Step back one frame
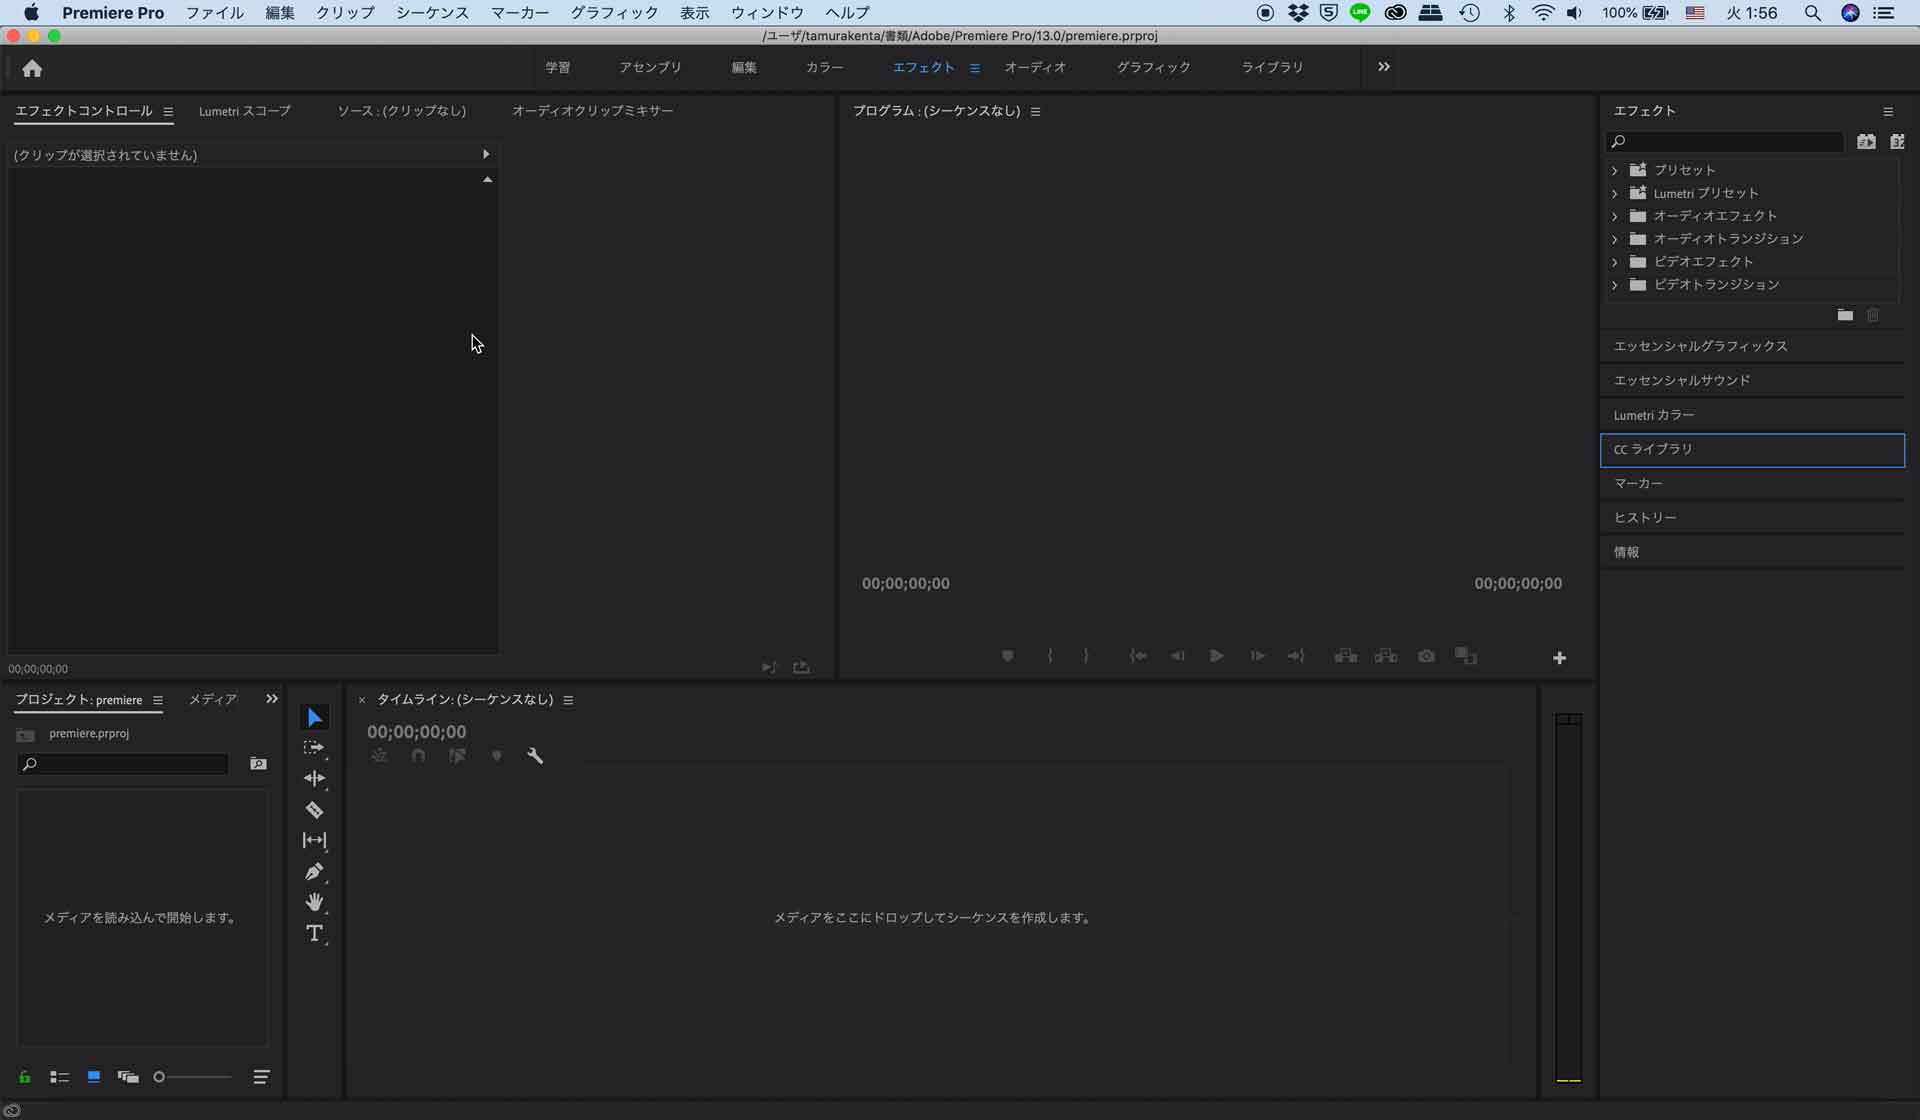Viewport: 1920px width, 1120px height. pos(1178,656)
